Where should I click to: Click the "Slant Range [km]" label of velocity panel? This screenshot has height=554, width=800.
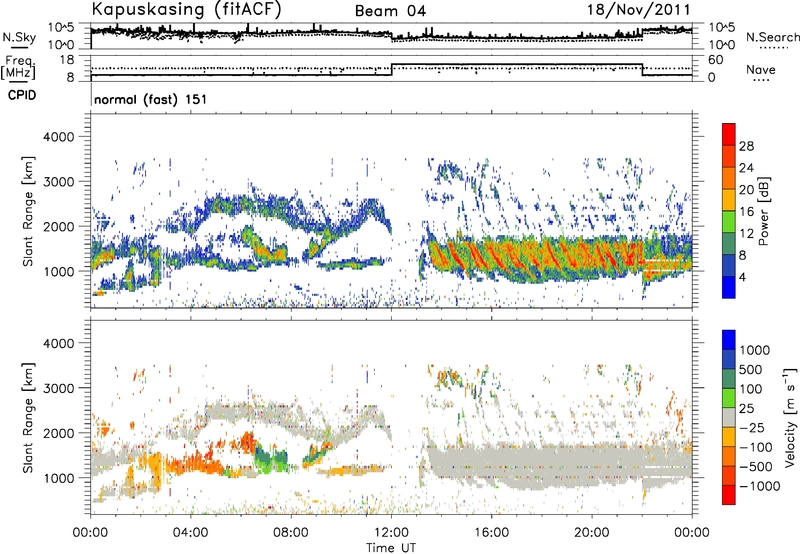pyautogui.click(x=28, y=417)
